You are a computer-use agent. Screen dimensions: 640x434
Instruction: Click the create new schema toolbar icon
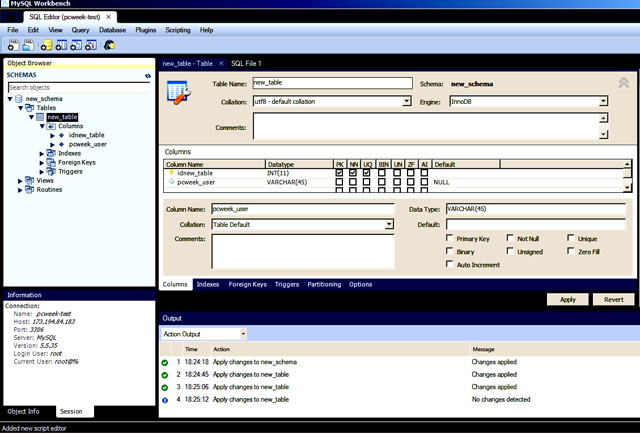[x=47, y=45]
